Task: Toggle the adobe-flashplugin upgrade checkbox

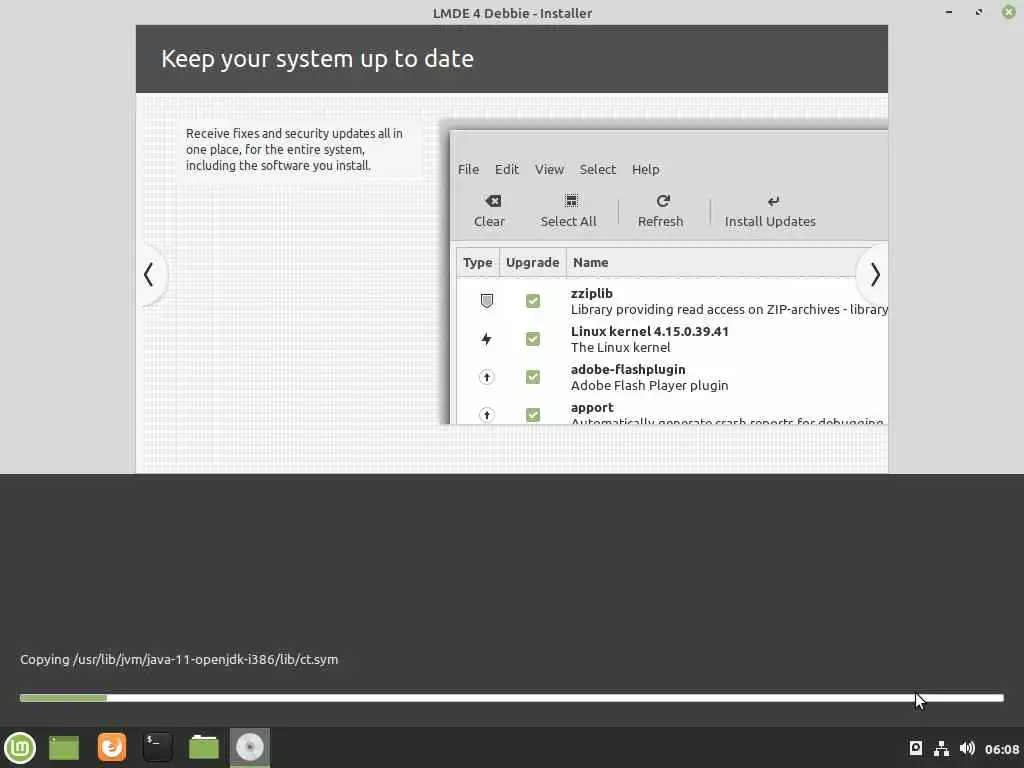Action: click(533, 377)
